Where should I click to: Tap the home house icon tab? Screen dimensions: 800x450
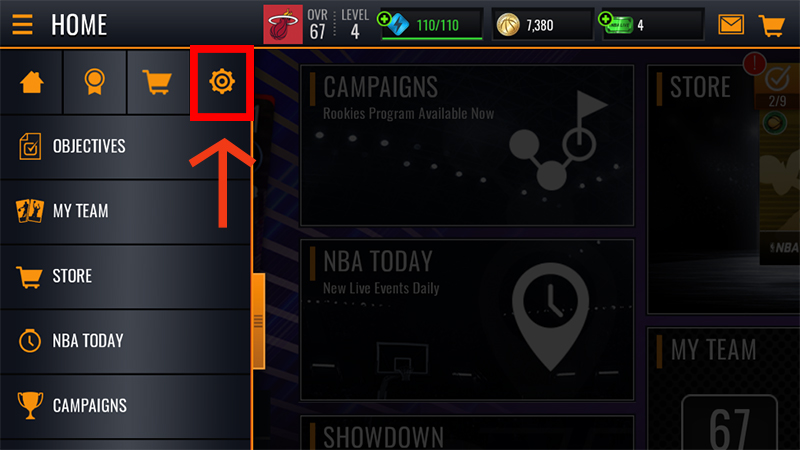point(32,82)
